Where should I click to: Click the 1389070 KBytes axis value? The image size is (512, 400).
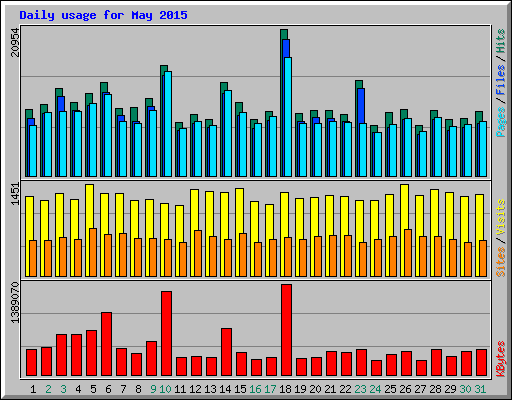tap(15, 303)
